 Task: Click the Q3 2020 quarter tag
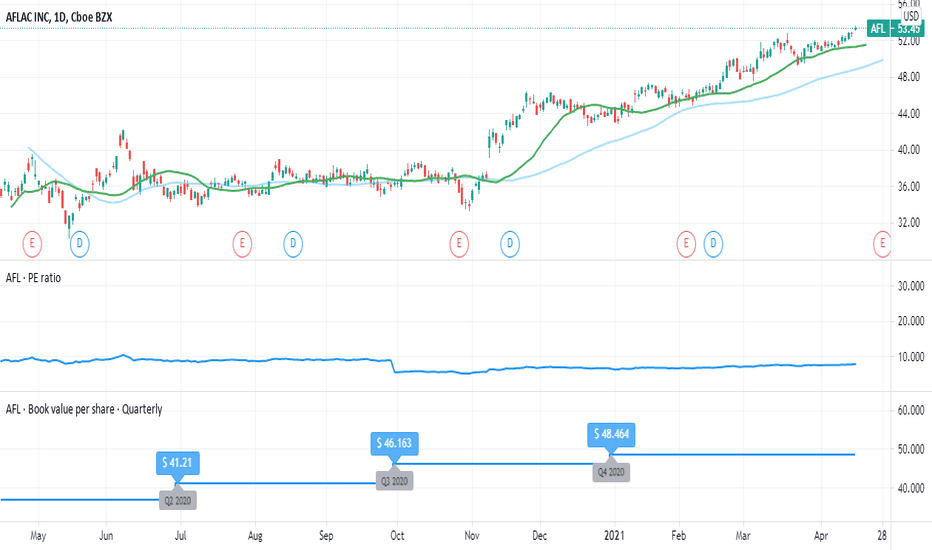pyautogui.click(x=395, y=480)
